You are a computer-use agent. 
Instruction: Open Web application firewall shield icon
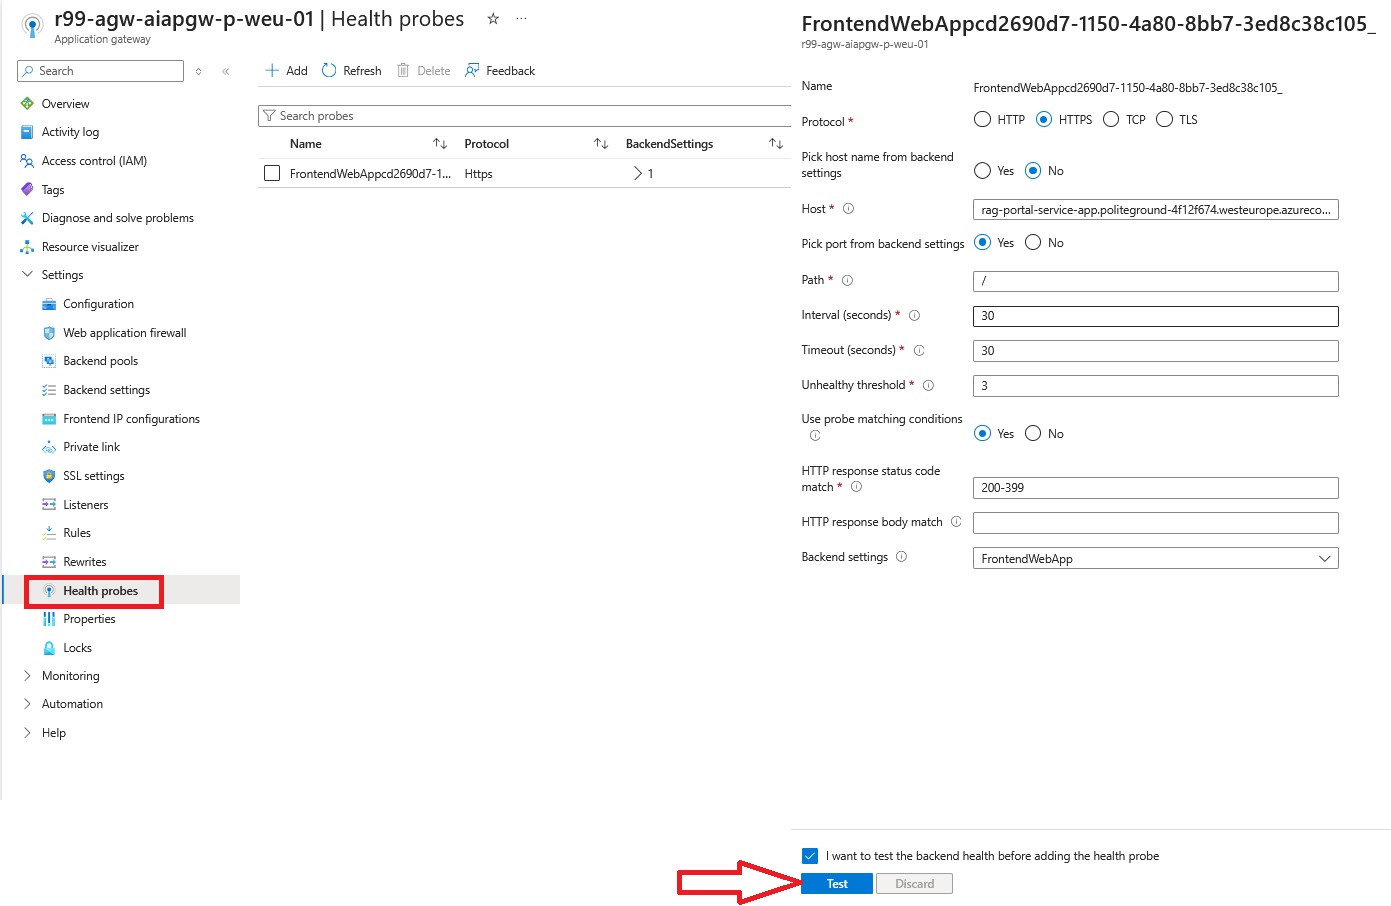(49, 333)
